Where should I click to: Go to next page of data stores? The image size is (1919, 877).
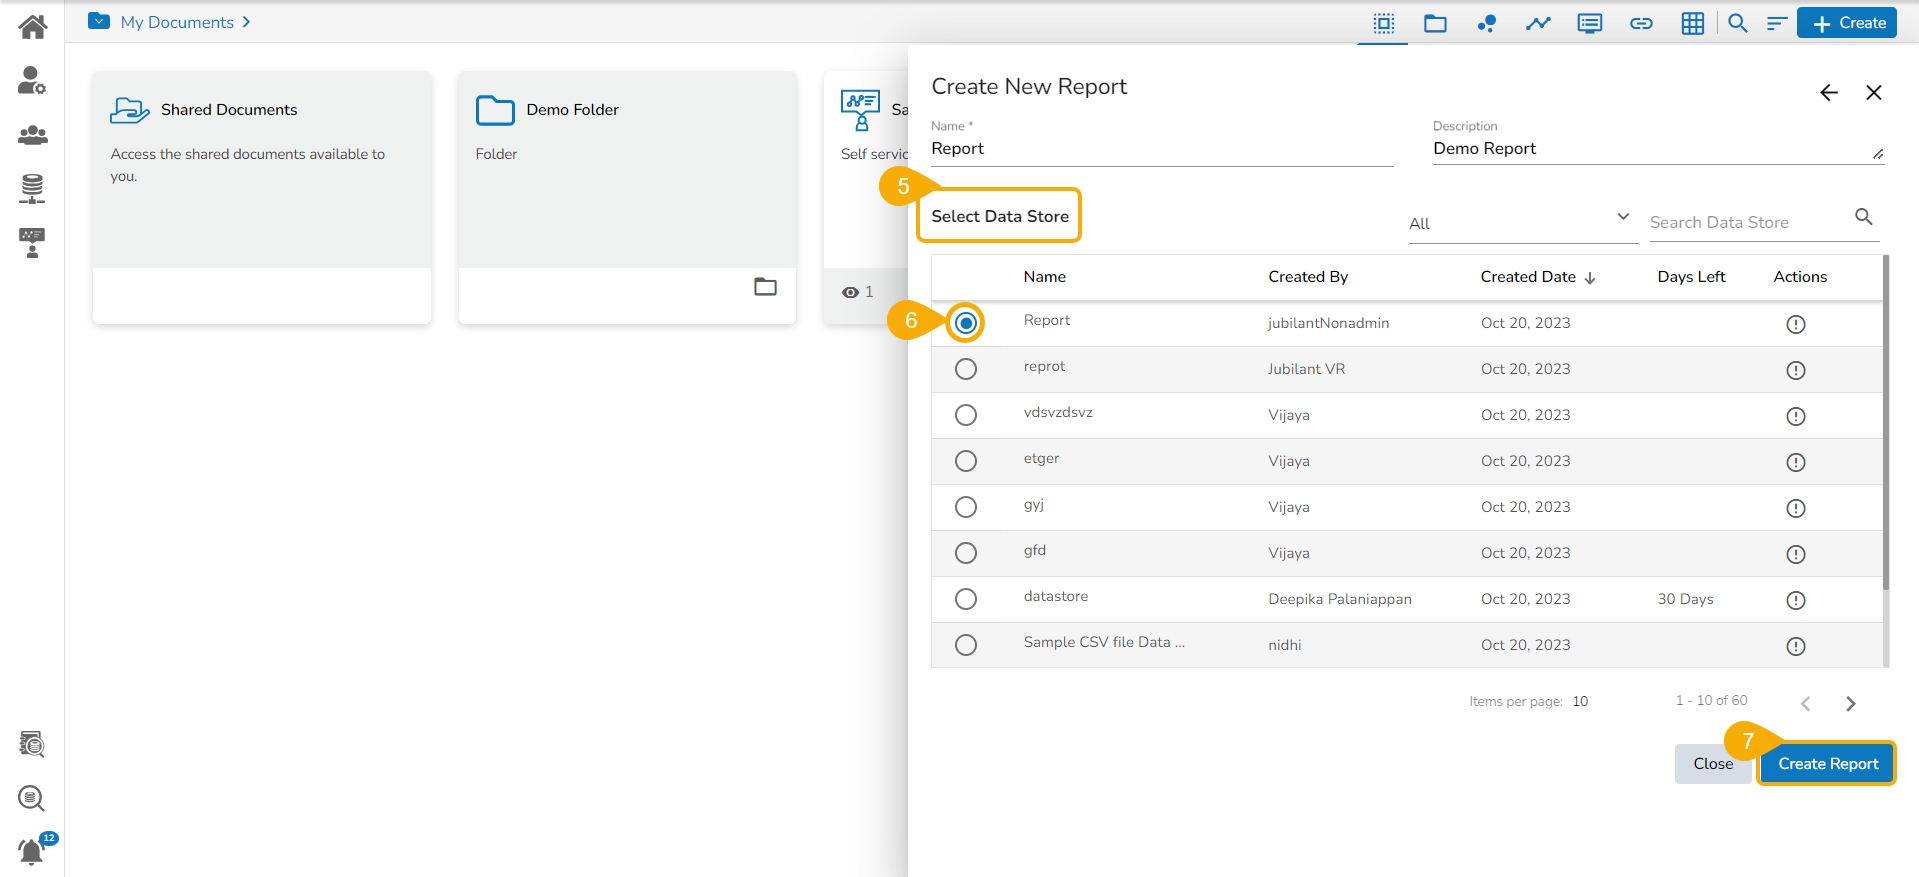(x=1850, y=704)
